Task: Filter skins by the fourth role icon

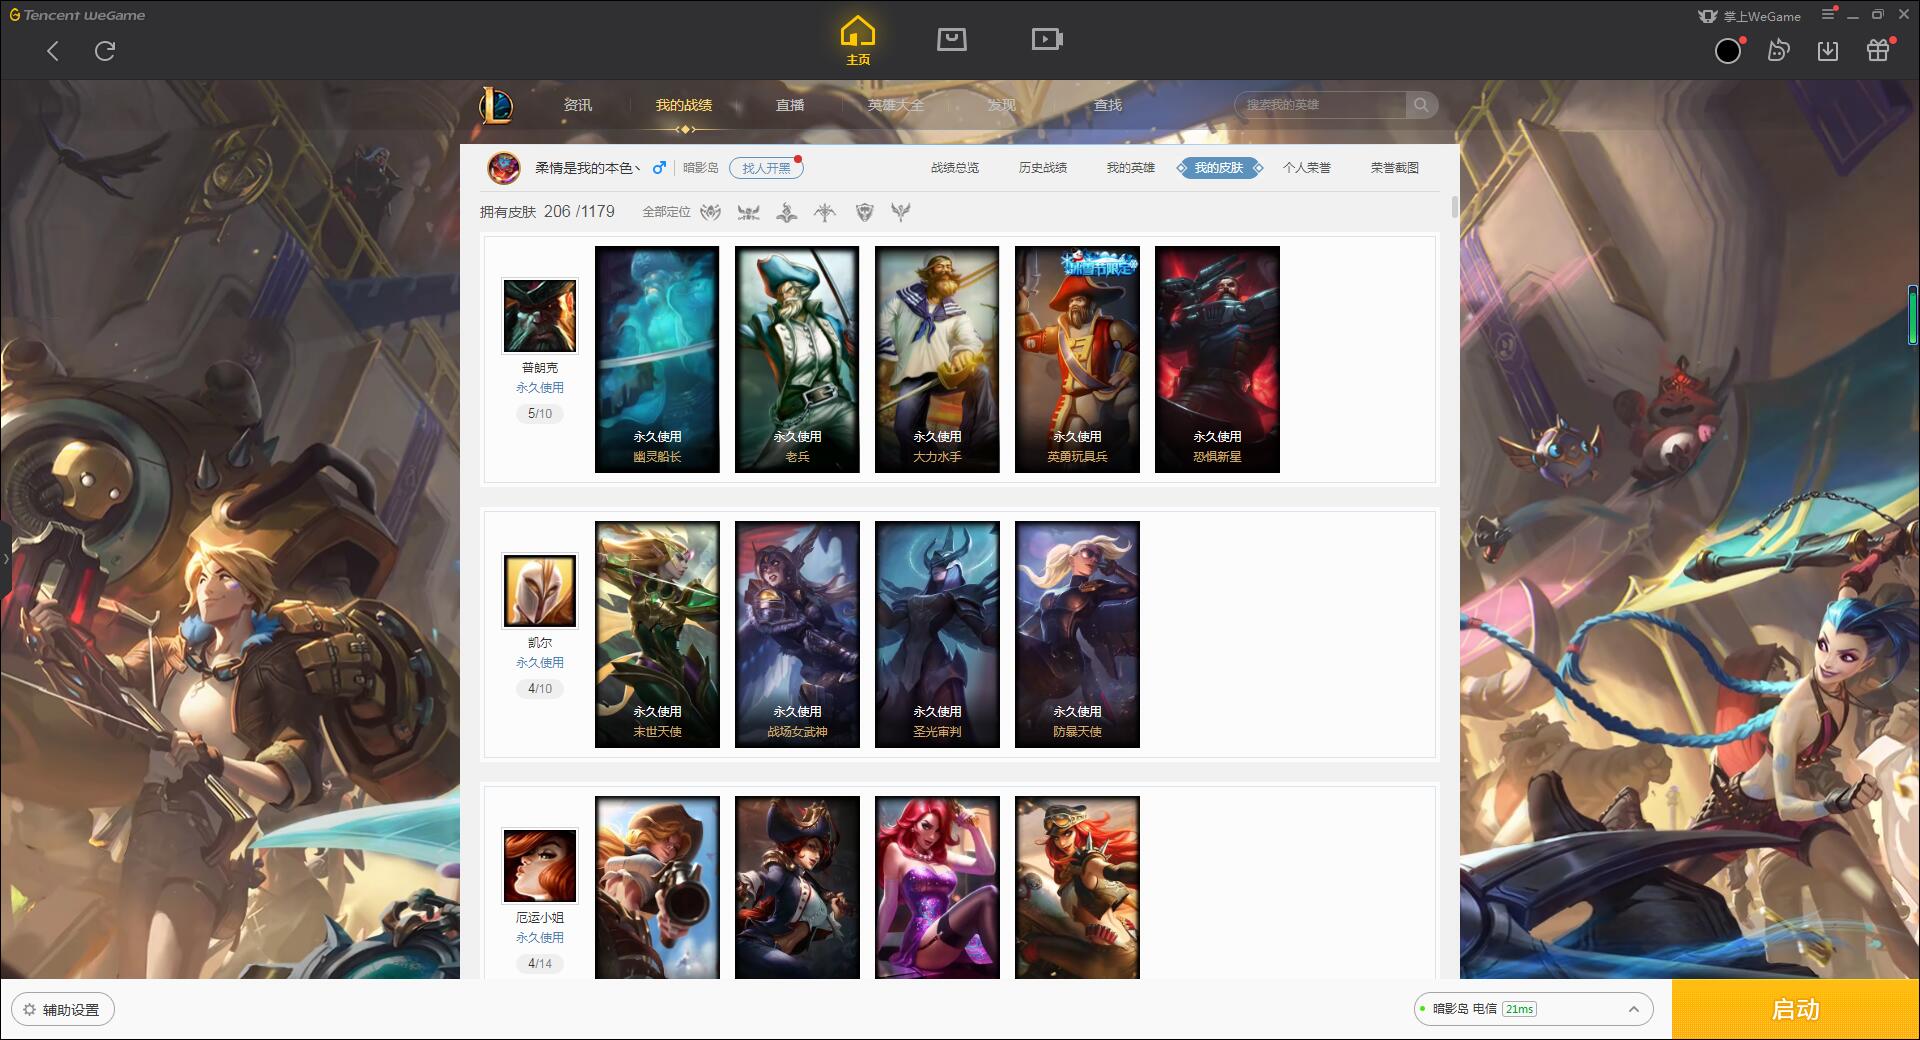Action: click(x=825, y=212)
